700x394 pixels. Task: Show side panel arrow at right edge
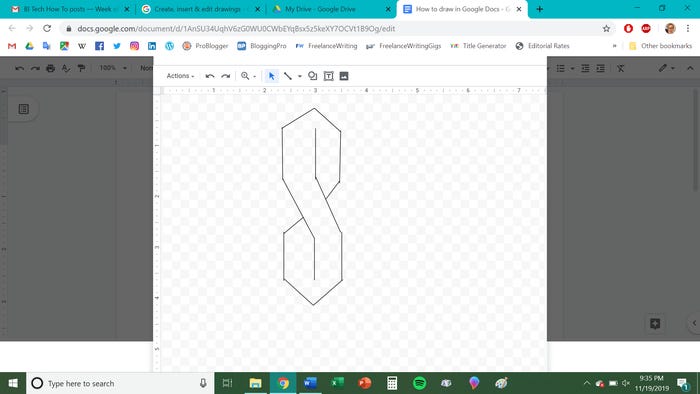click(694, 323)
